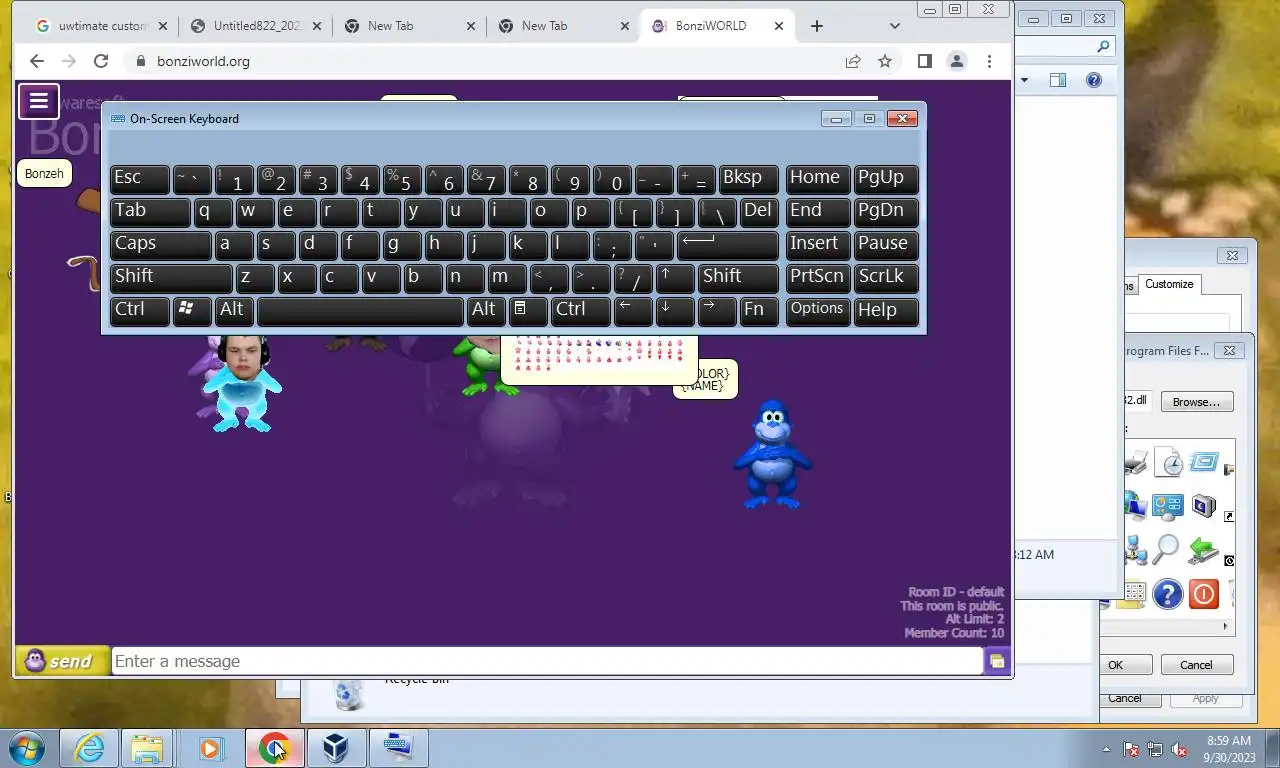Select the clock document icon
This screenshot has width=1280, height=768.
coord(1167,462)
